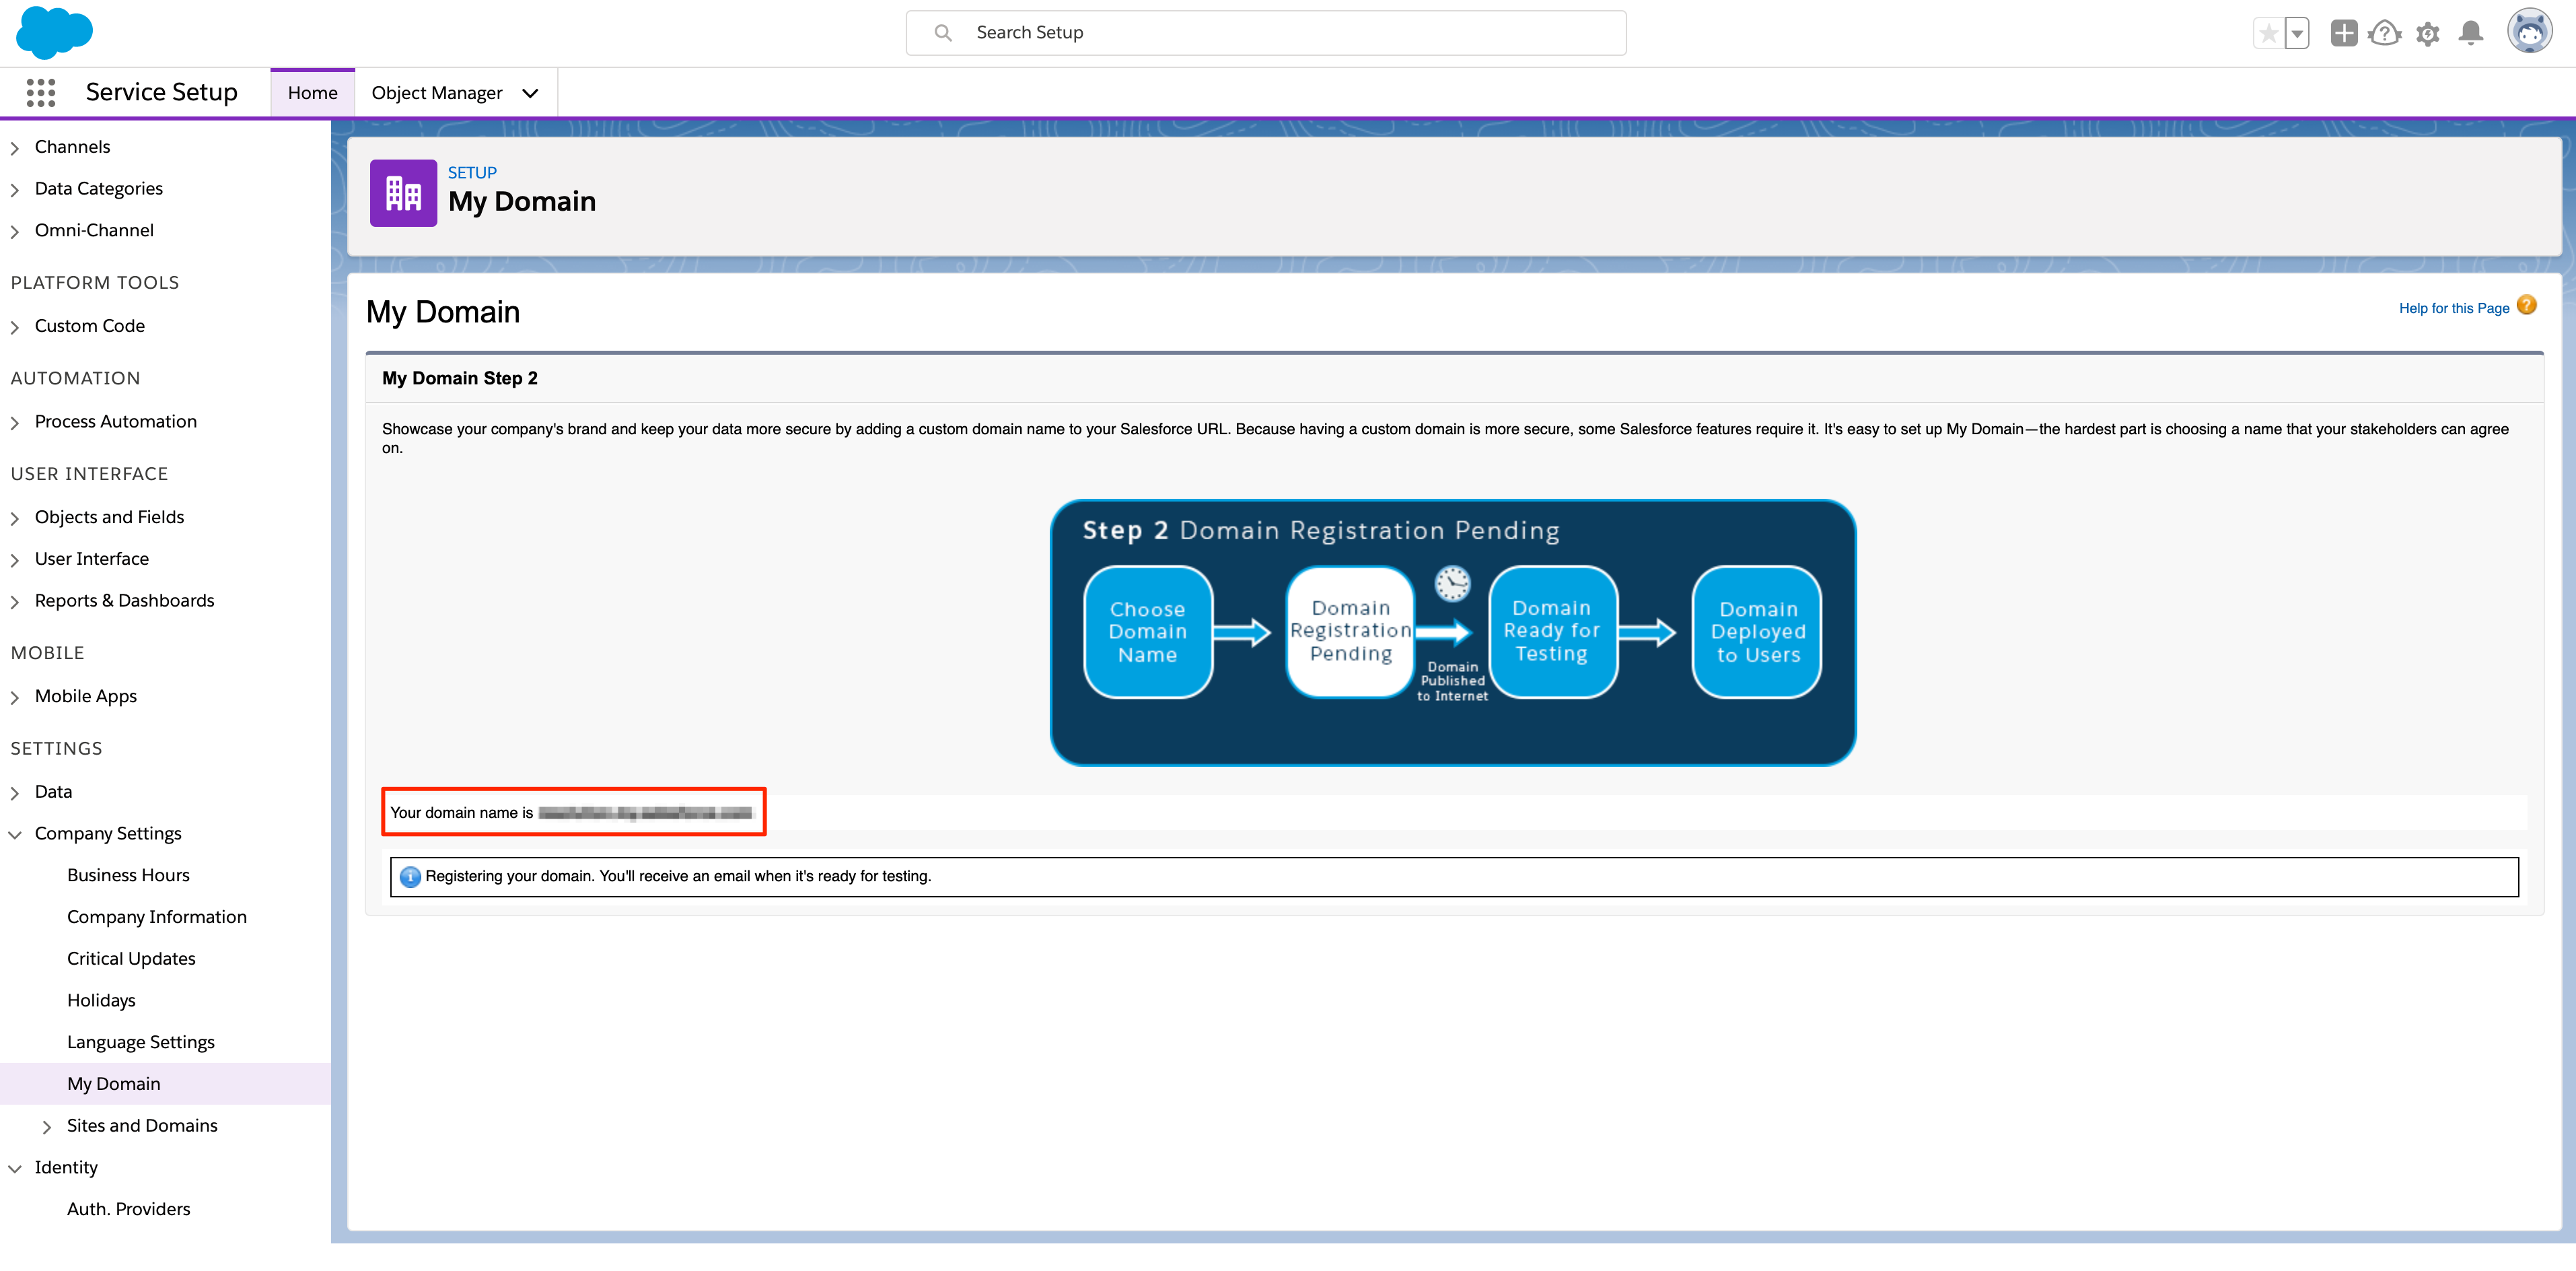Click the 'Your domain name is' text
The width and height of the screenshot is (2576, 1271).
coord(462,813)
